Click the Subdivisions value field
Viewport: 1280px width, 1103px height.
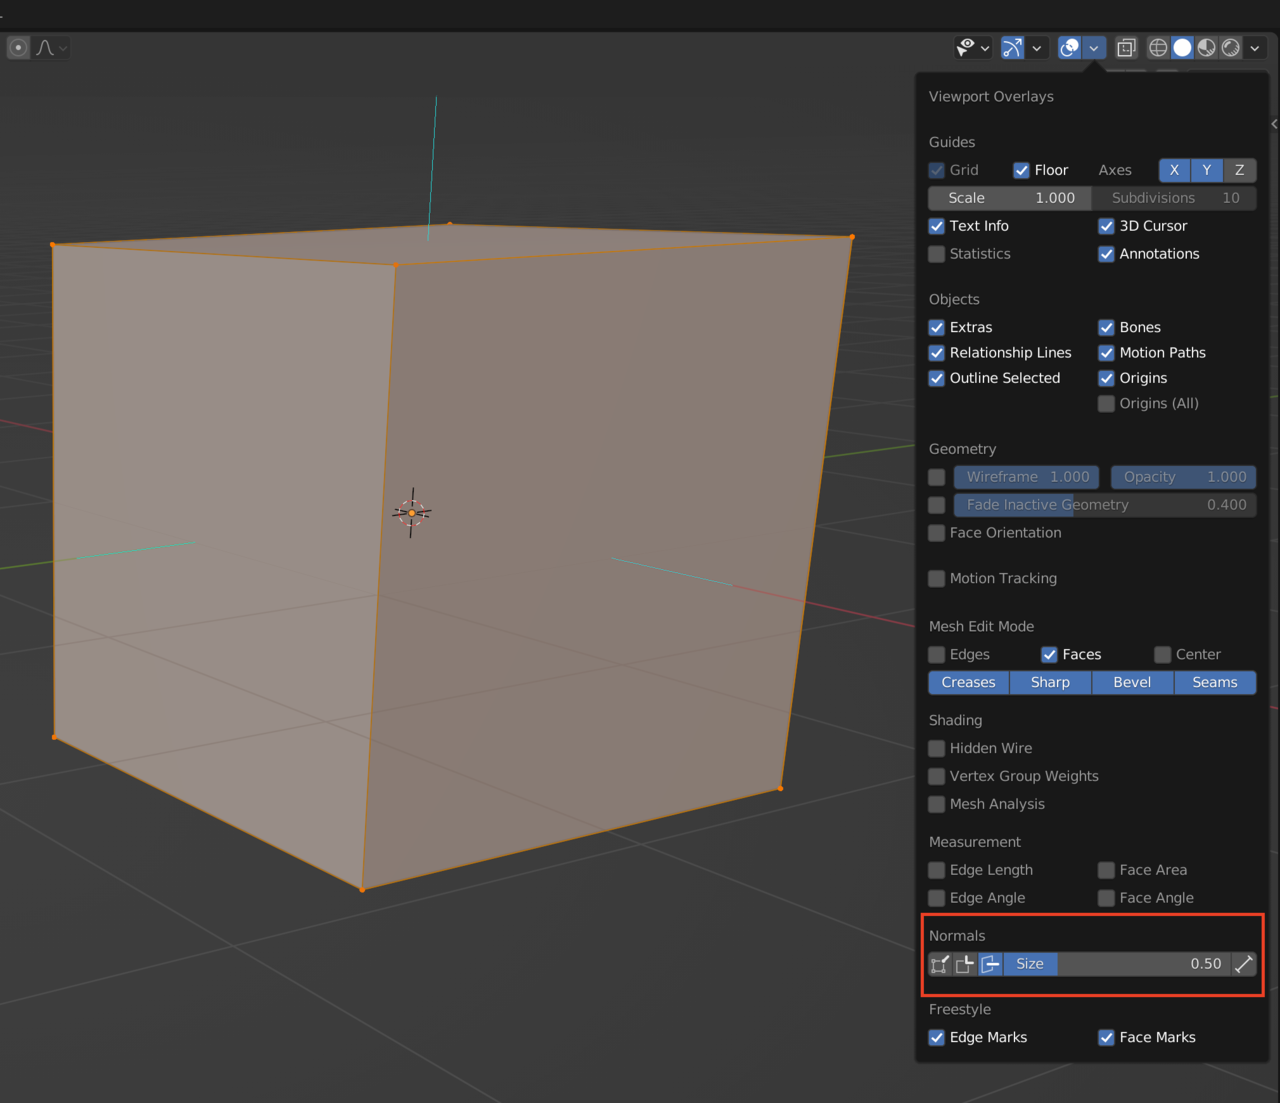[1175, 198]
